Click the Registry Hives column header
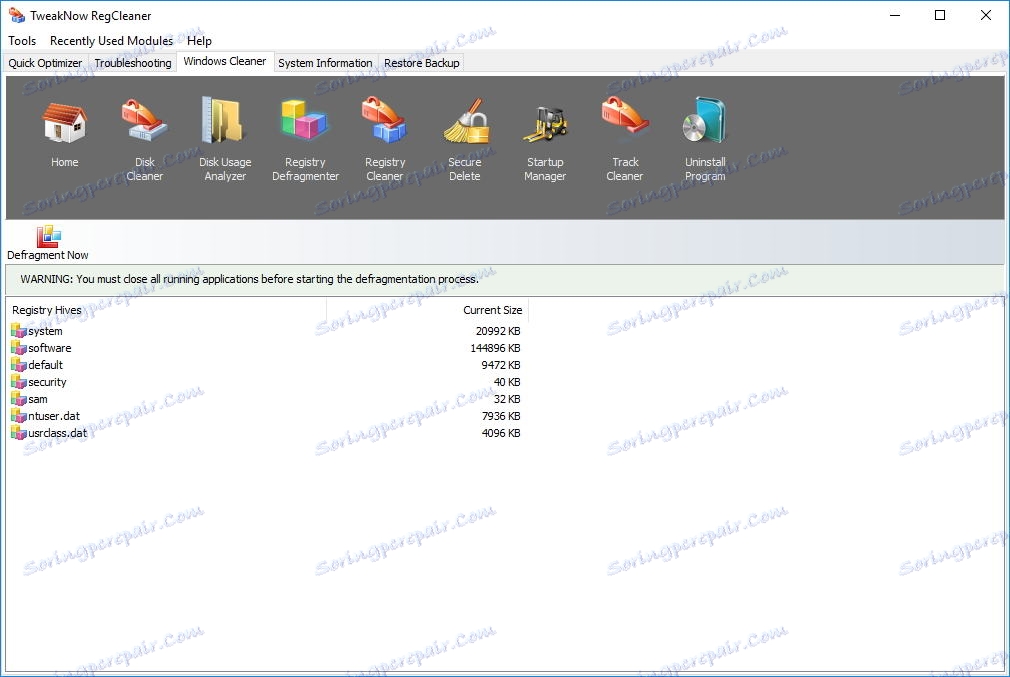The image size is (1010, 677). 166,310
